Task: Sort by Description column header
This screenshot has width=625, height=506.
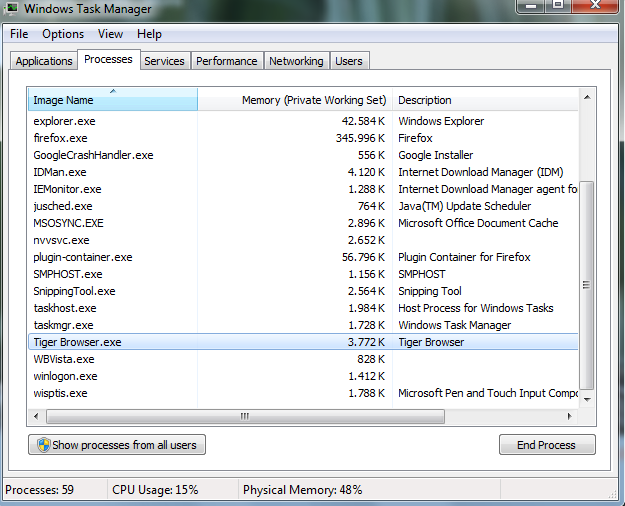Action: point(485,100)
